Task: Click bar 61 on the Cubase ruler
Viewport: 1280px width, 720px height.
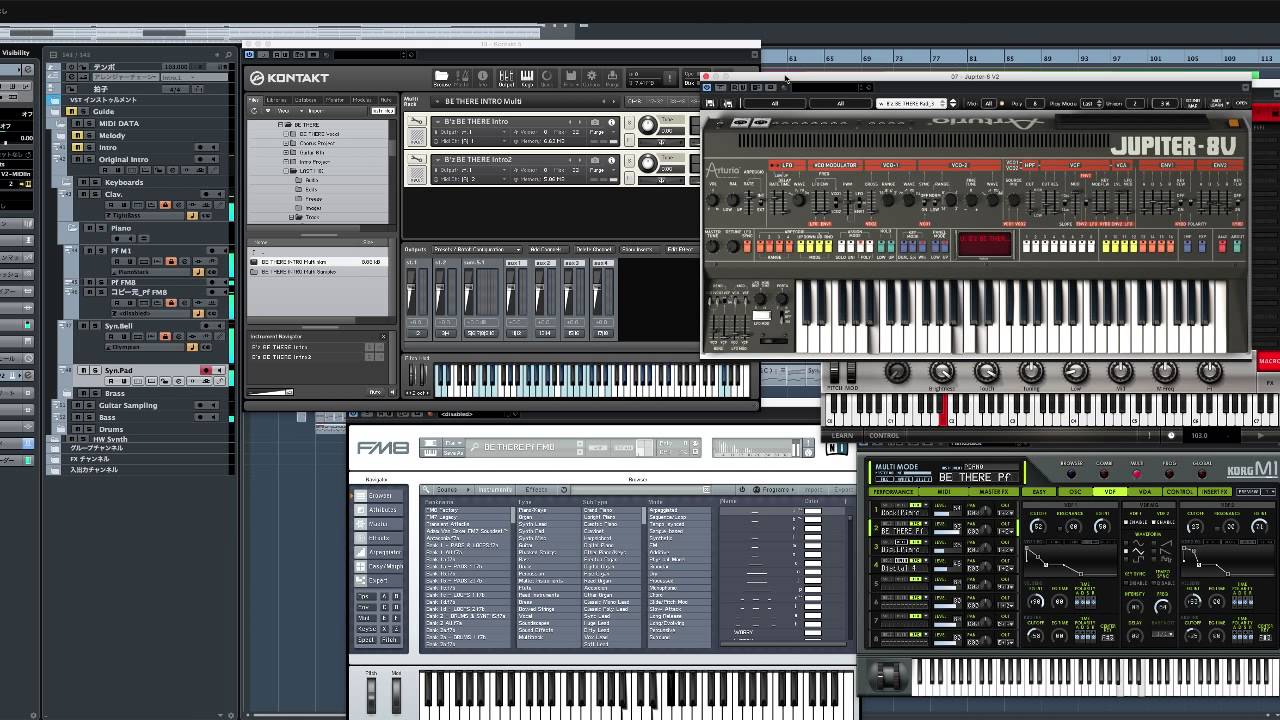Action: [x=793, y=59]
